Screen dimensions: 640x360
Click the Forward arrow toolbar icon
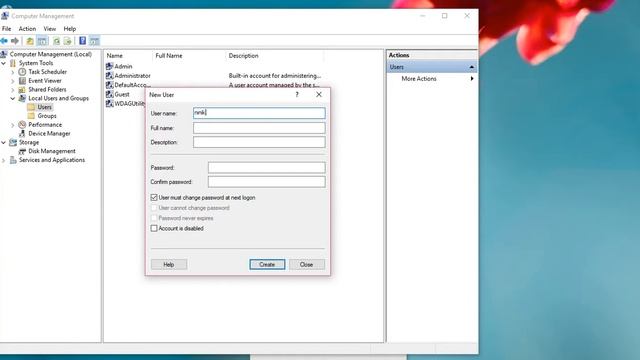15,41
